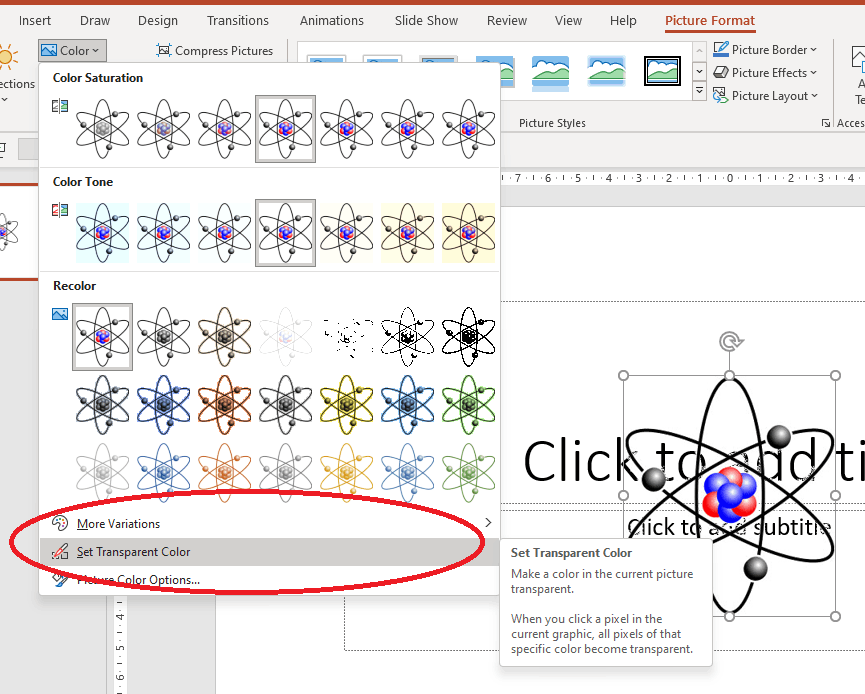This screenshot has height=694, width=865.
Task: Choose second saturation option 33%
Action: point(163,129)
